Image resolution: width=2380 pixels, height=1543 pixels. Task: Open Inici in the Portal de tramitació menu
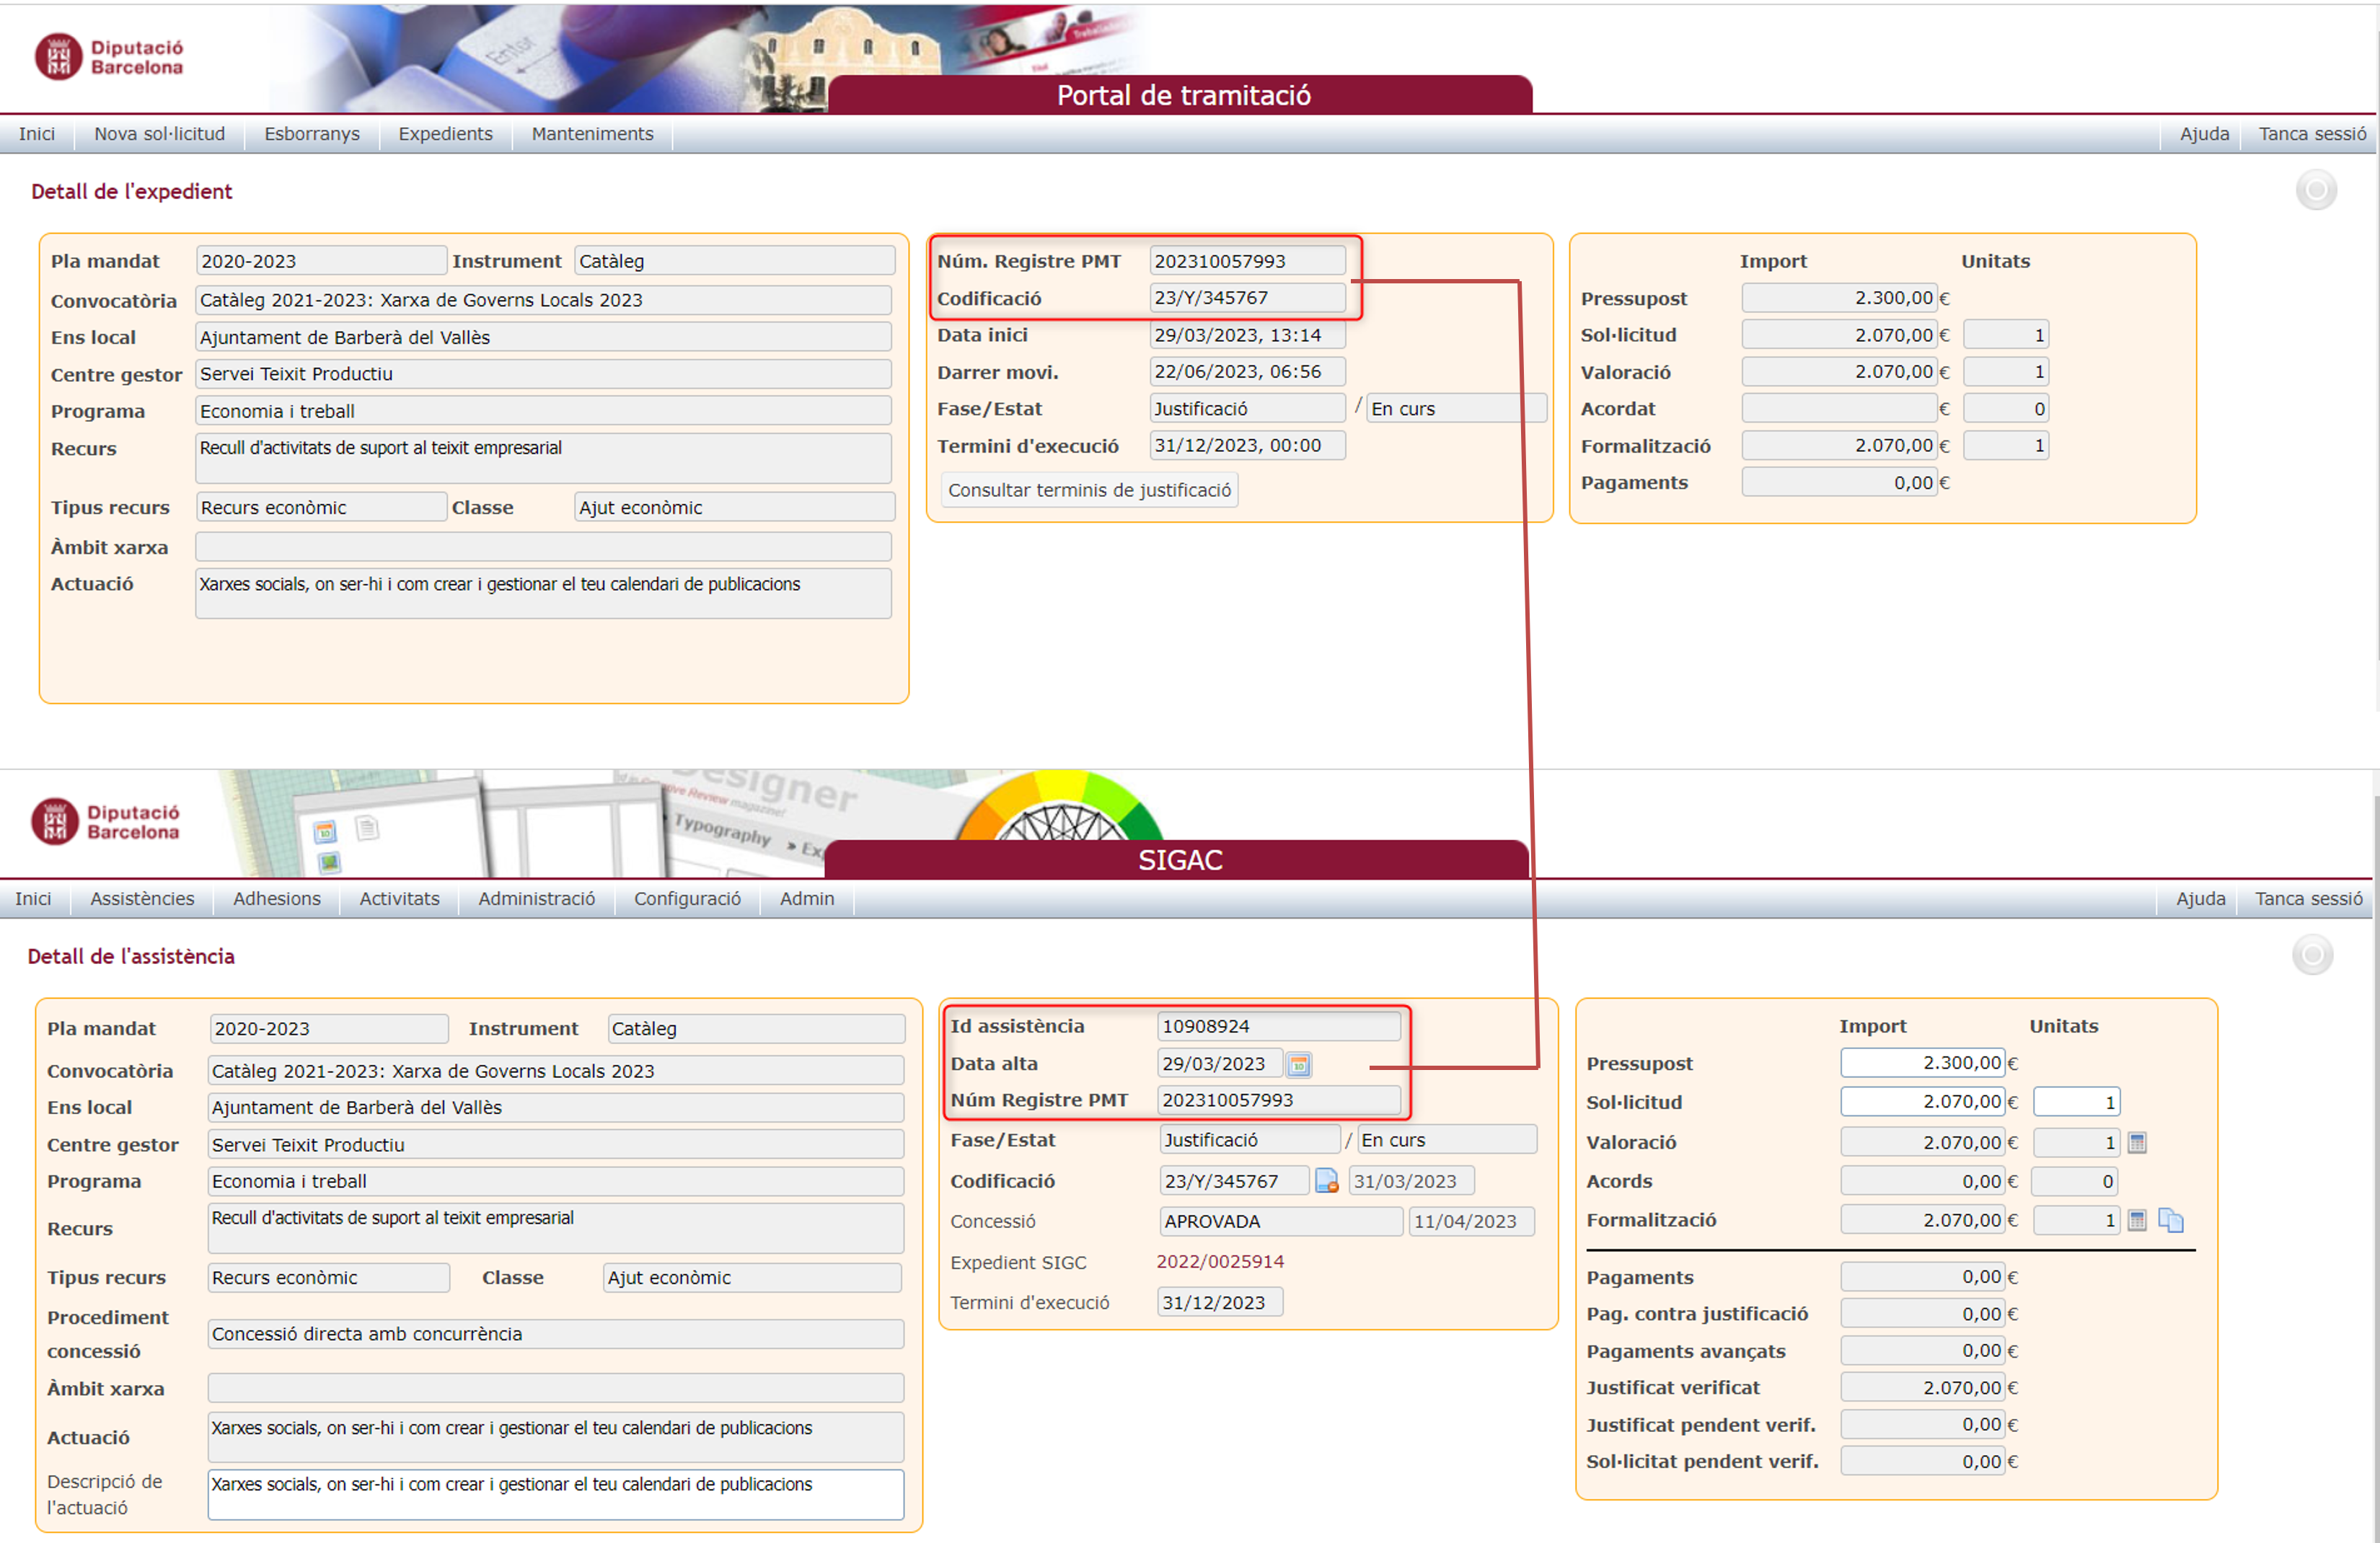pos(37,134)
